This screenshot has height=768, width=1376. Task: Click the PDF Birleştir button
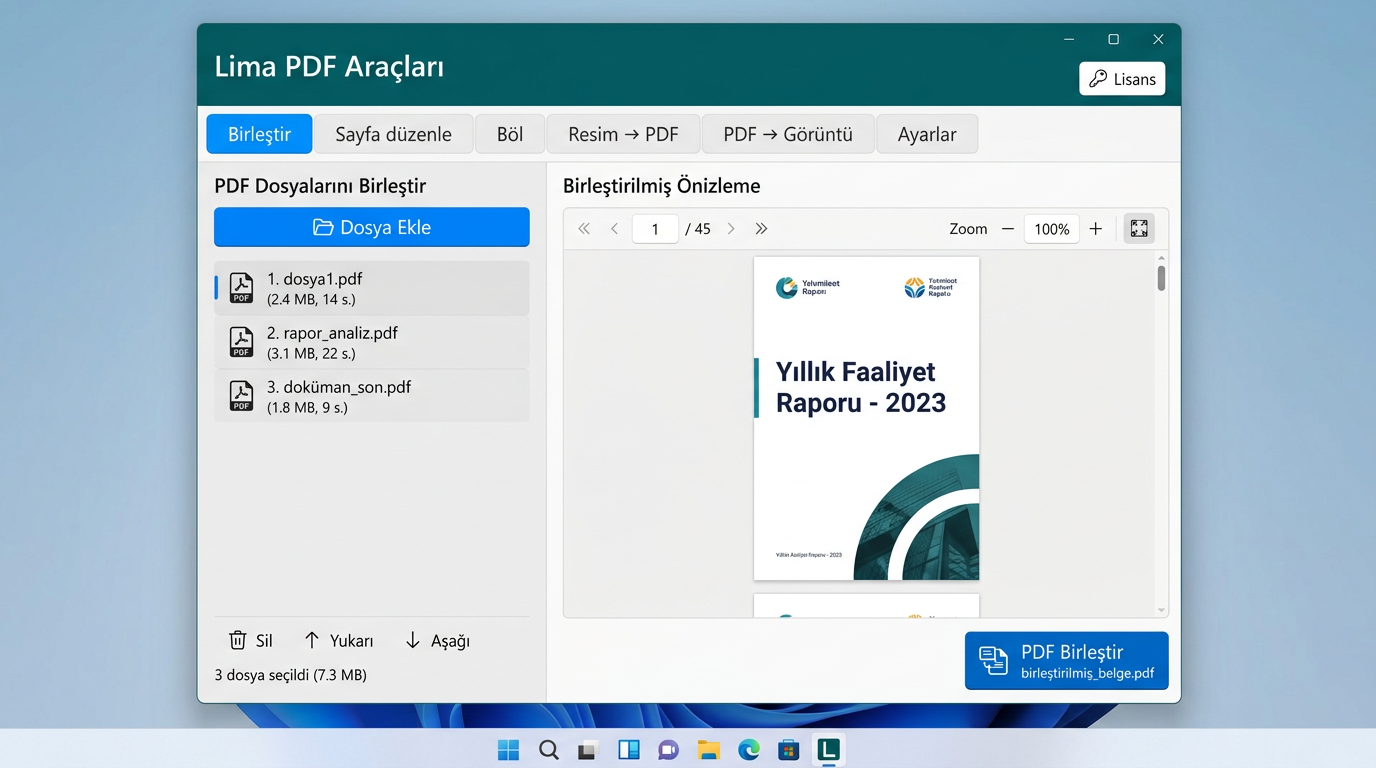click(1066, 661)
